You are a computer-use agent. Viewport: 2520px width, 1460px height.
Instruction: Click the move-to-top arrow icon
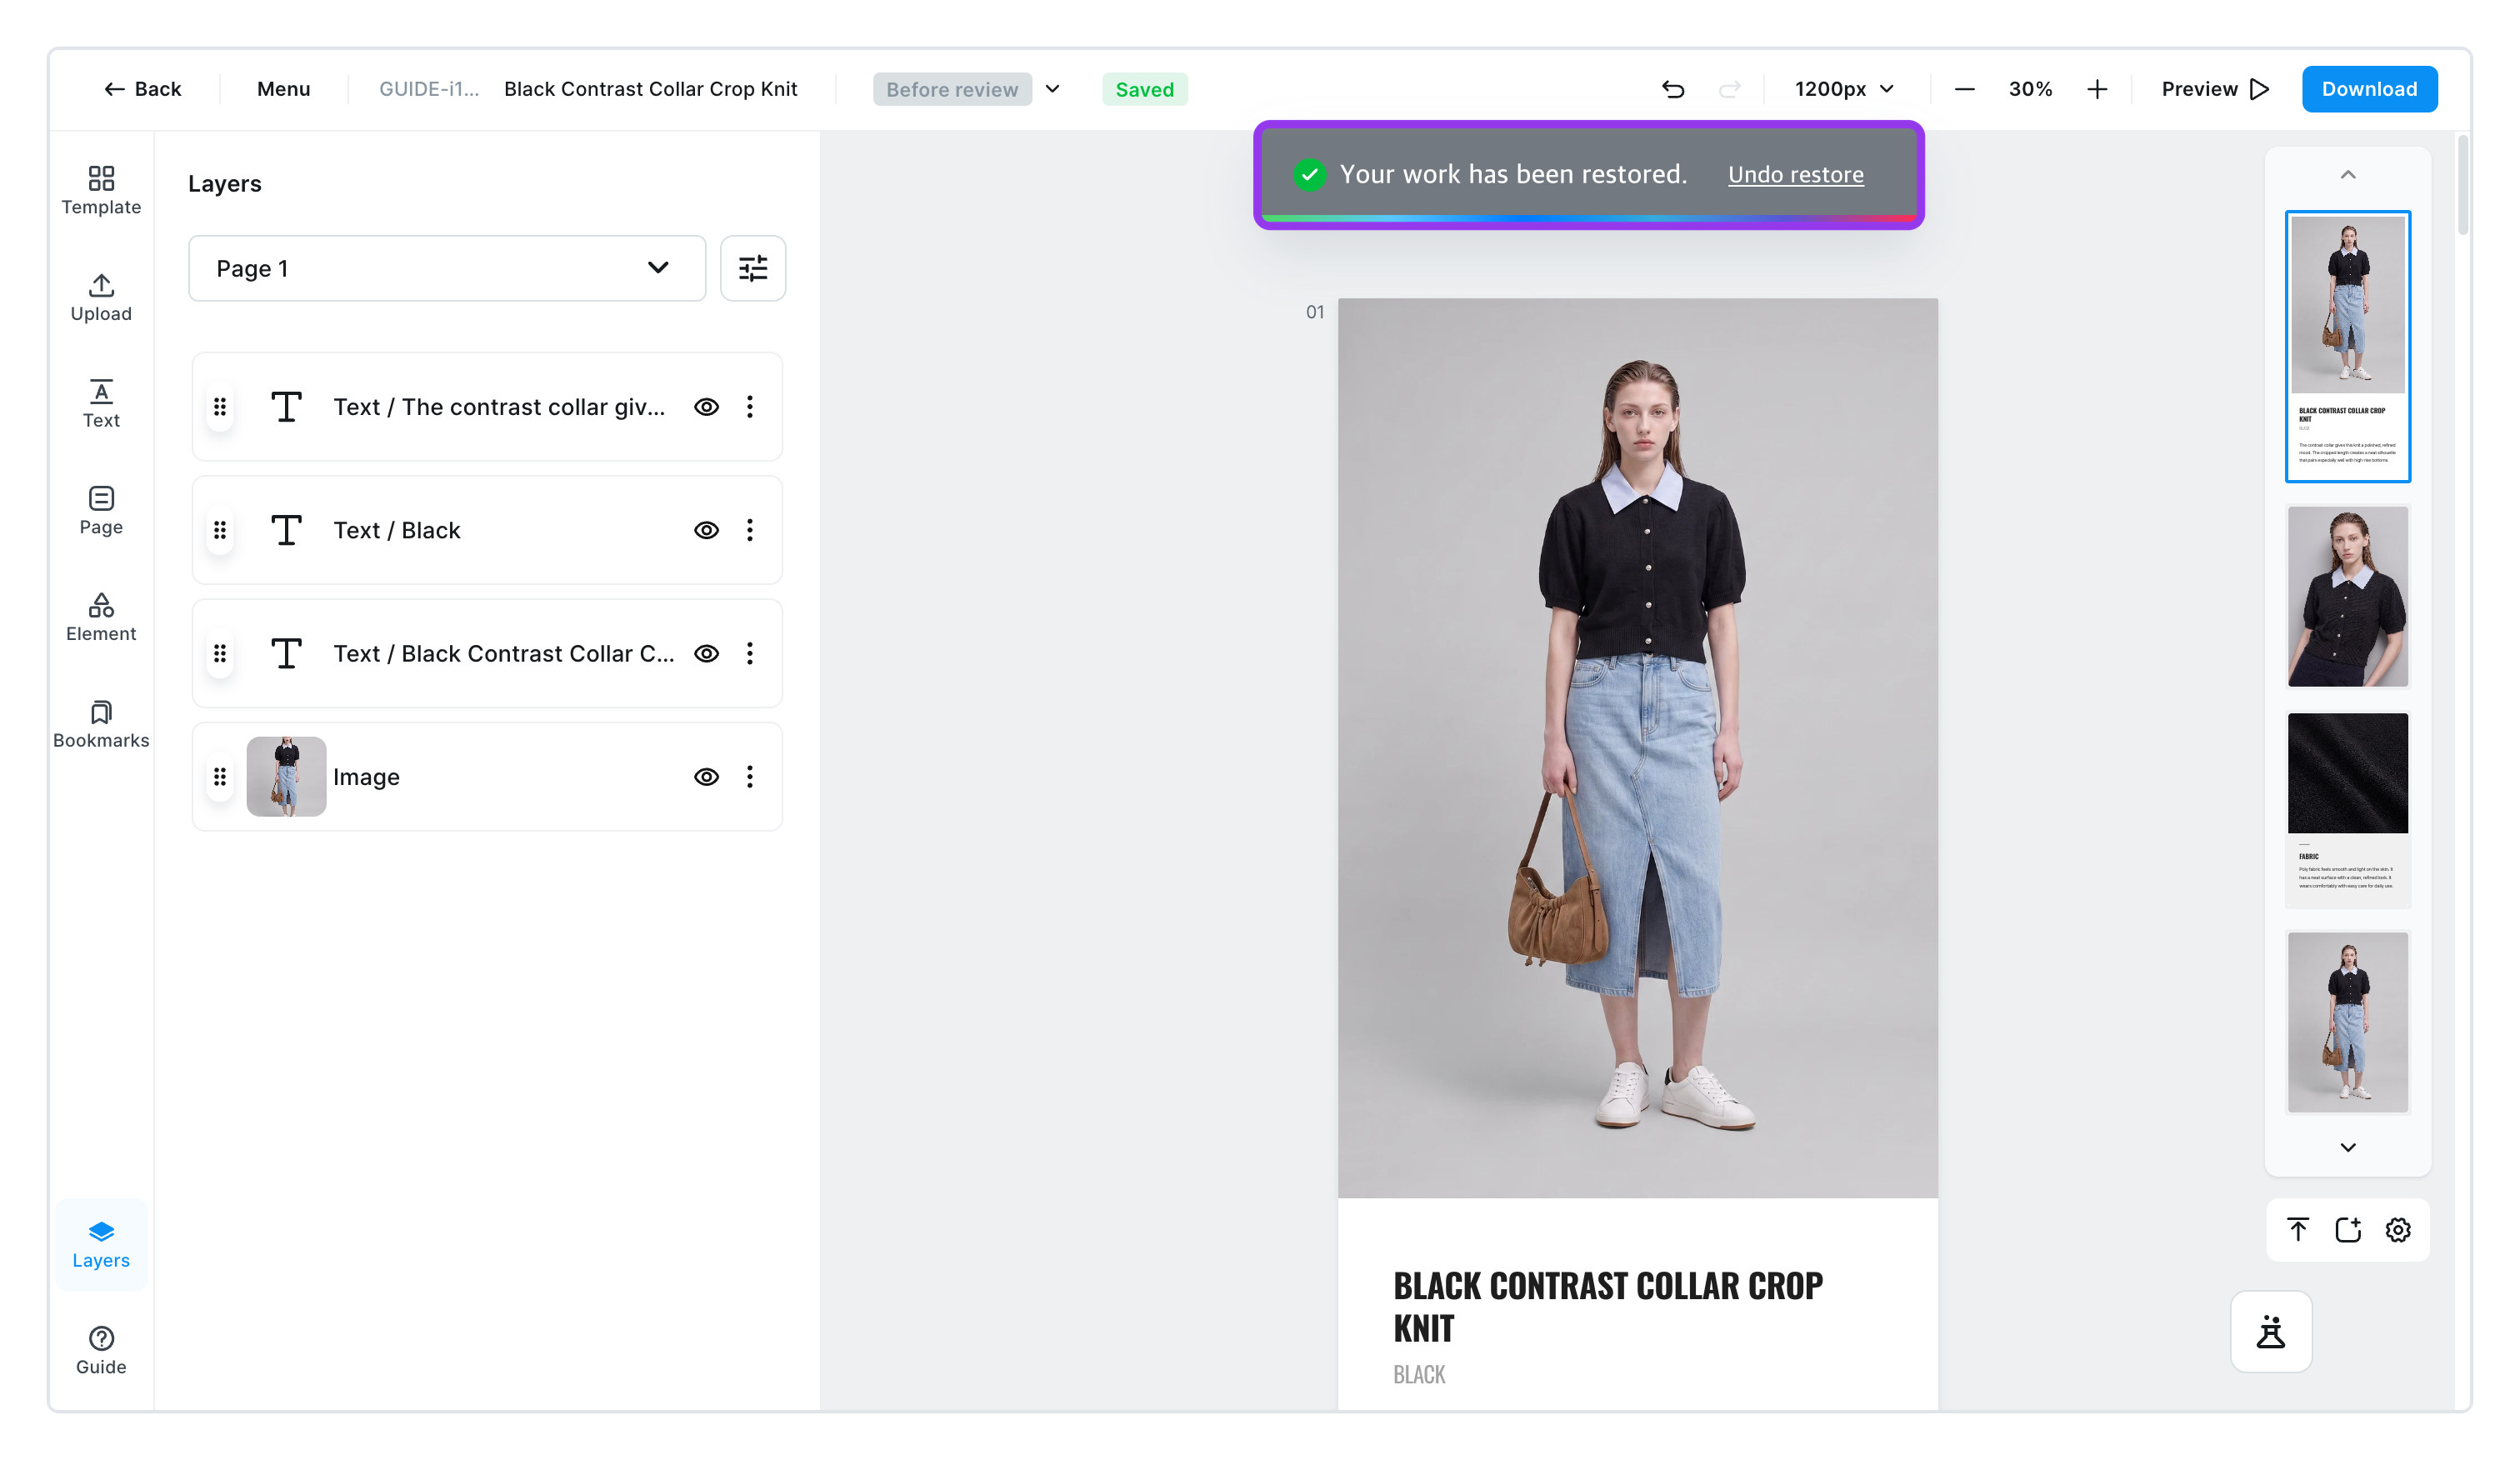(2298, 1229)
